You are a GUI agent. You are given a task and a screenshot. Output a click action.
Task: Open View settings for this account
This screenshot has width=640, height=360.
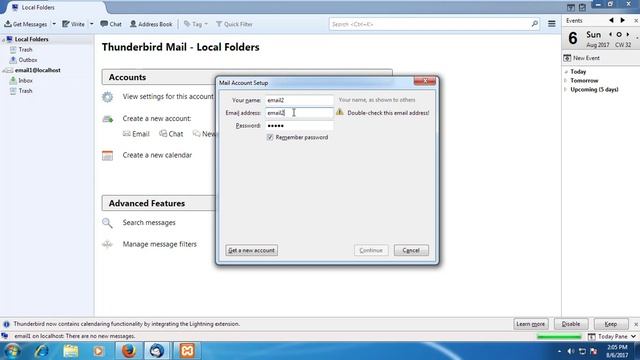pyautogui.click(x=168, y=97)
